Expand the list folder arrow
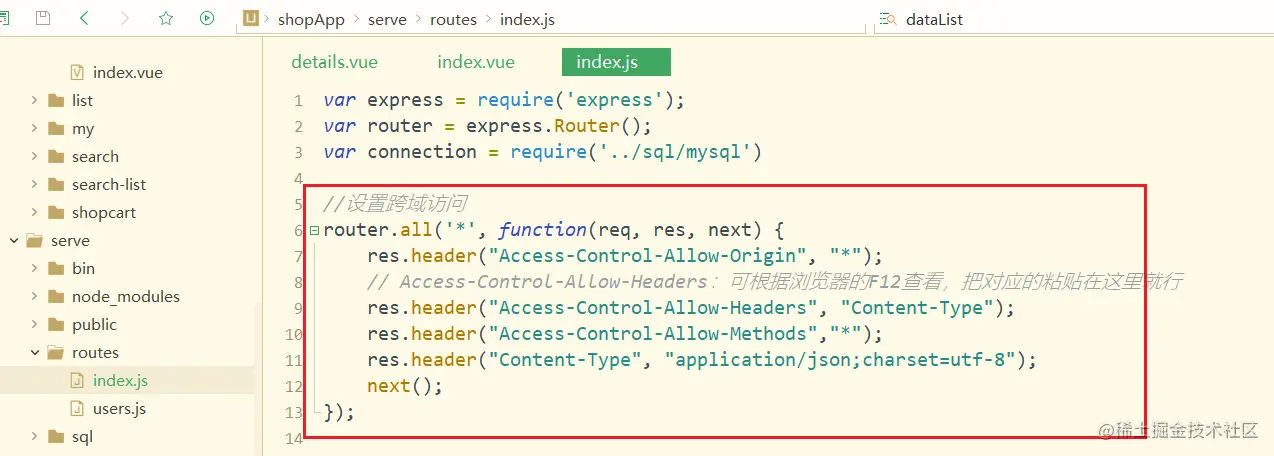The height and width of the screenshot is (456, 1274). click(x=34, y=100)
